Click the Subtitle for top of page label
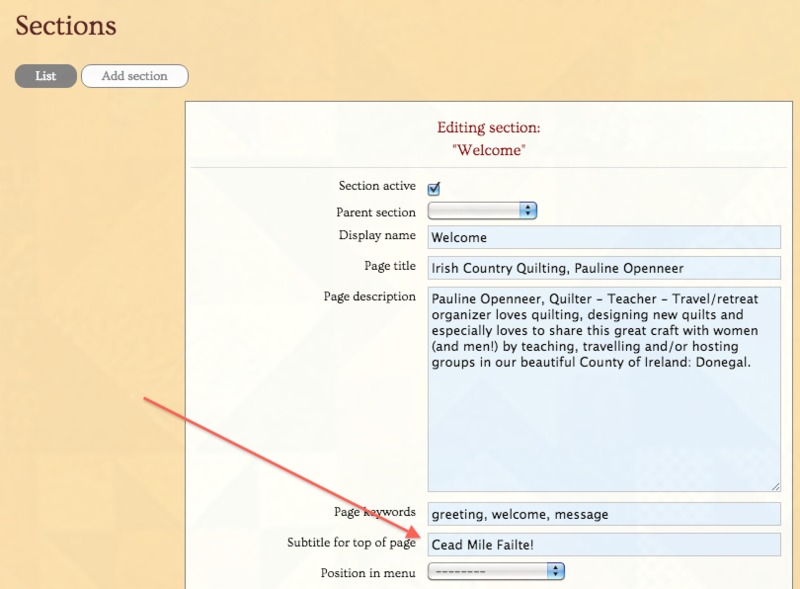The height and width of the screenshot is (589, 800). tap(351, 542)
